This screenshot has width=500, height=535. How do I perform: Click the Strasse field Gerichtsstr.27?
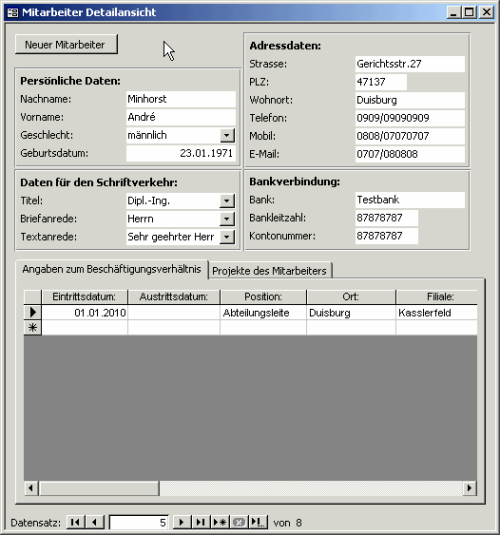tap(410, 64)
